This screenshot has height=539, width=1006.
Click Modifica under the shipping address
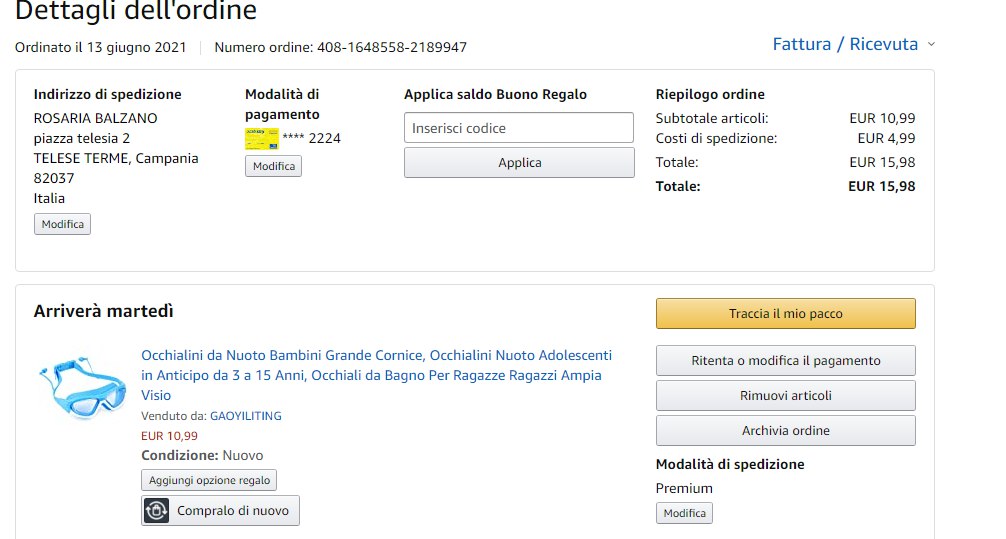[x=62, y=225]
